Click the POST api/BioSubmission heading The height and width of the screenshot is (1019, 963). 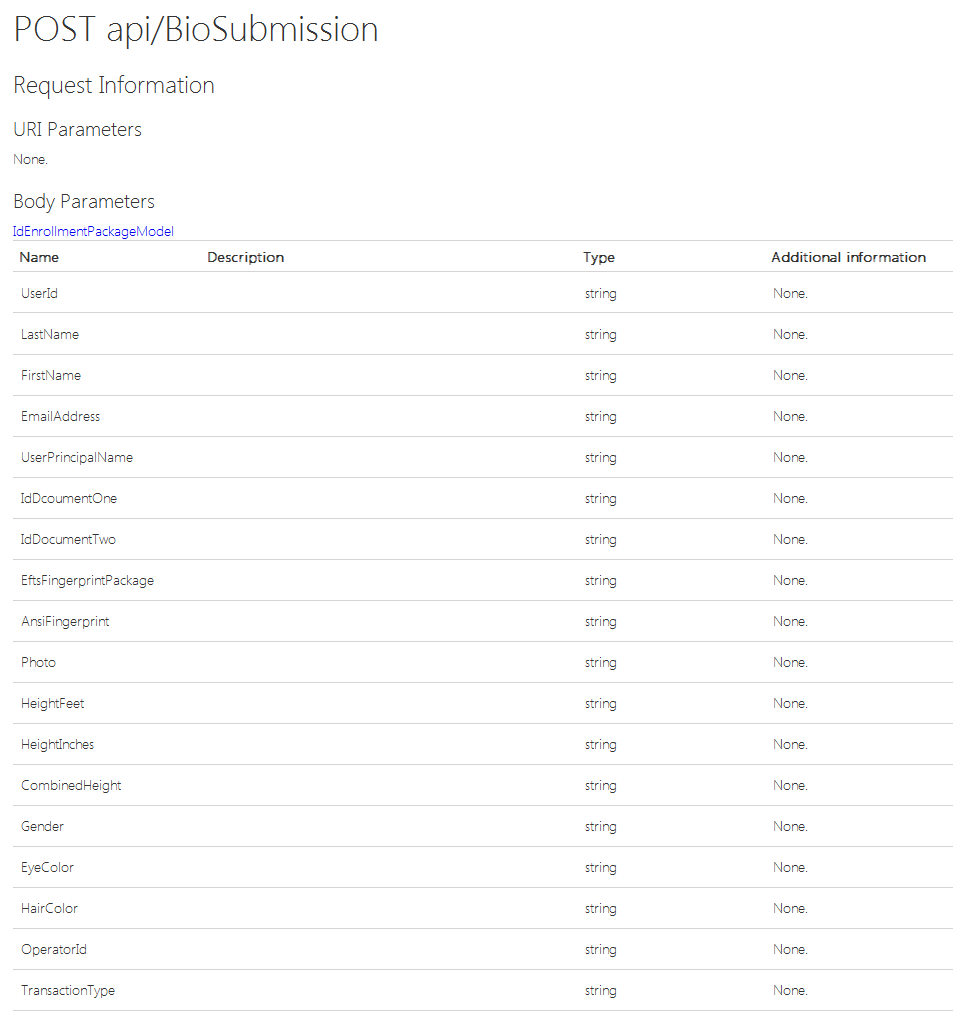(x=196, y=30)
